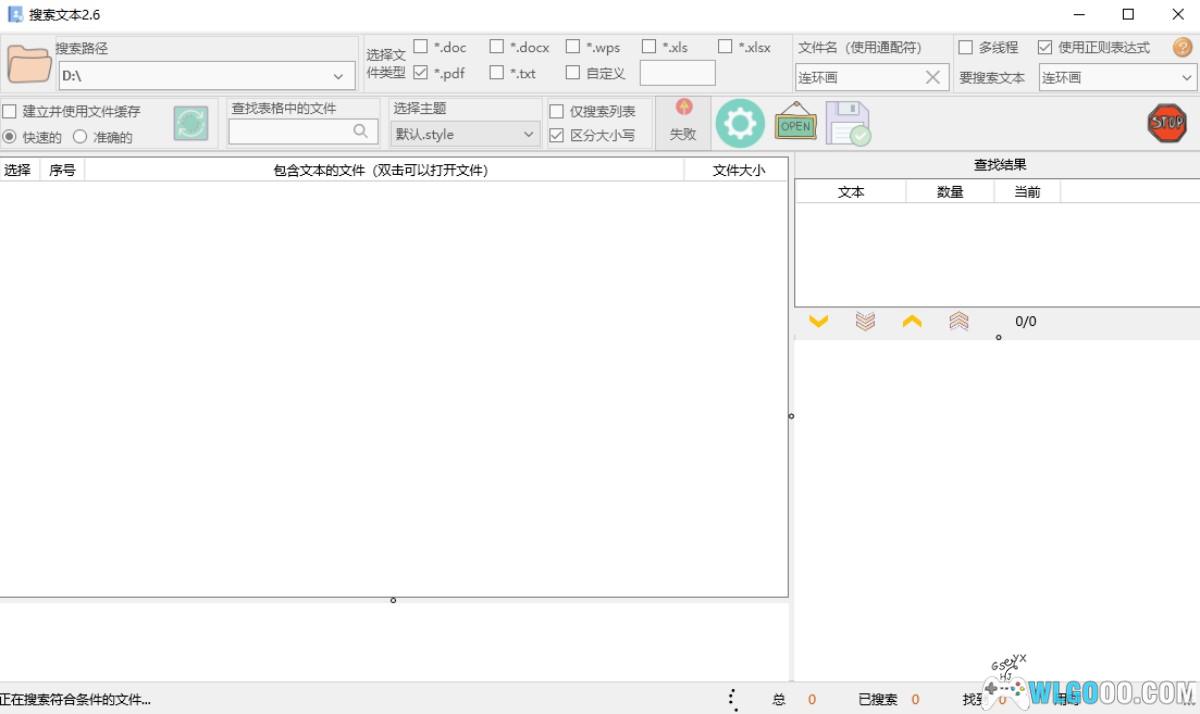The height and width of the screenshot is (714, 1200).
Task: Clear the file name field with X
Action: (932, 77)
